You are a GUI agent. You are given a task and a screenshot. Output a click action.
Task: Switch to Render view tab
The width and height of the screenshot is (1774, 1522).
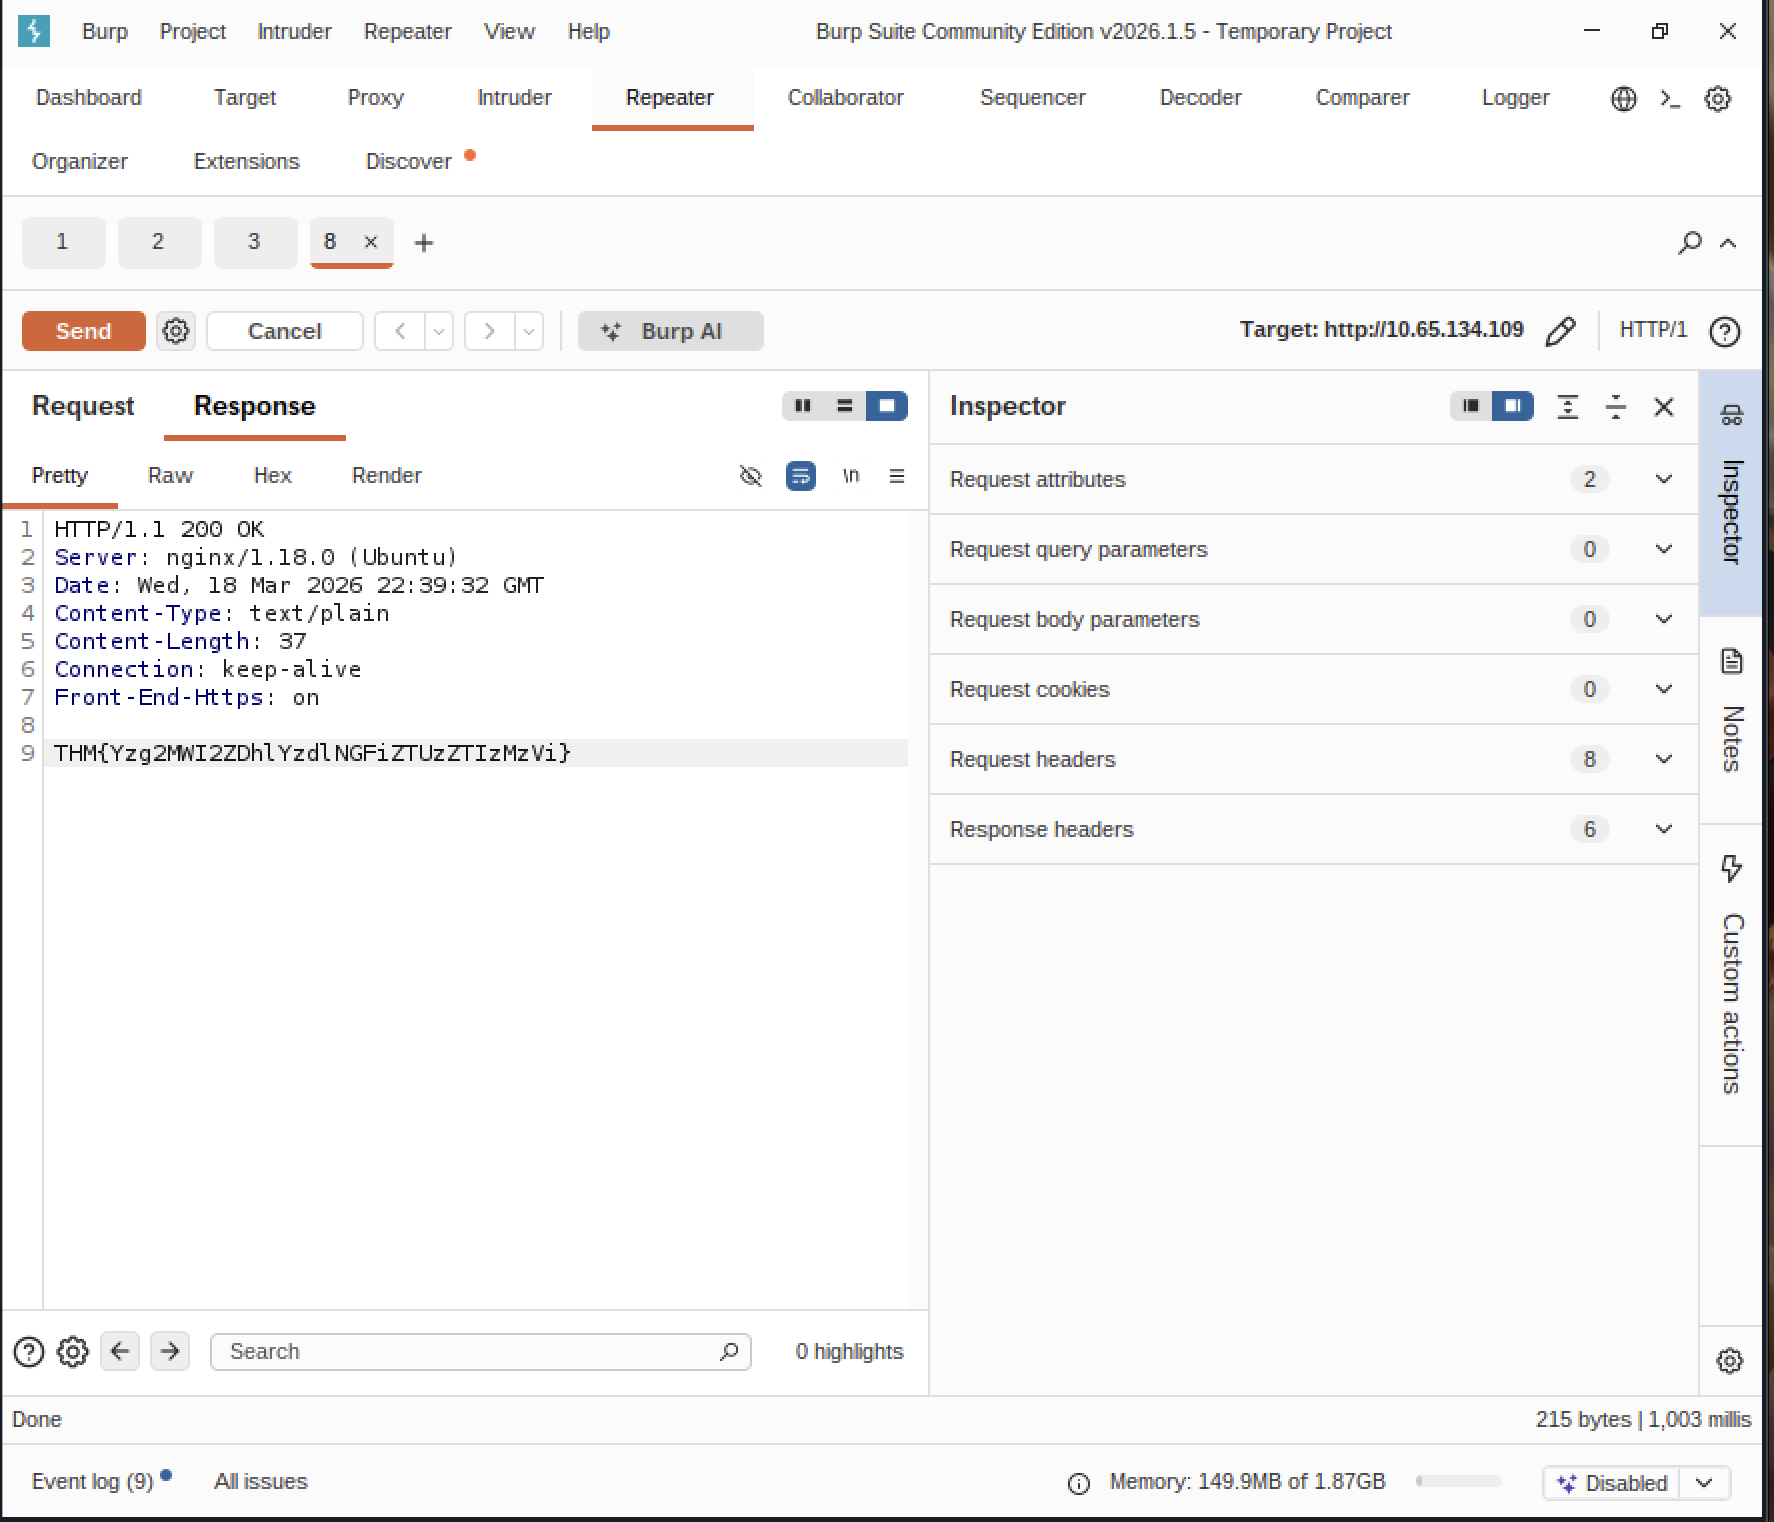(x=386, y=476)
